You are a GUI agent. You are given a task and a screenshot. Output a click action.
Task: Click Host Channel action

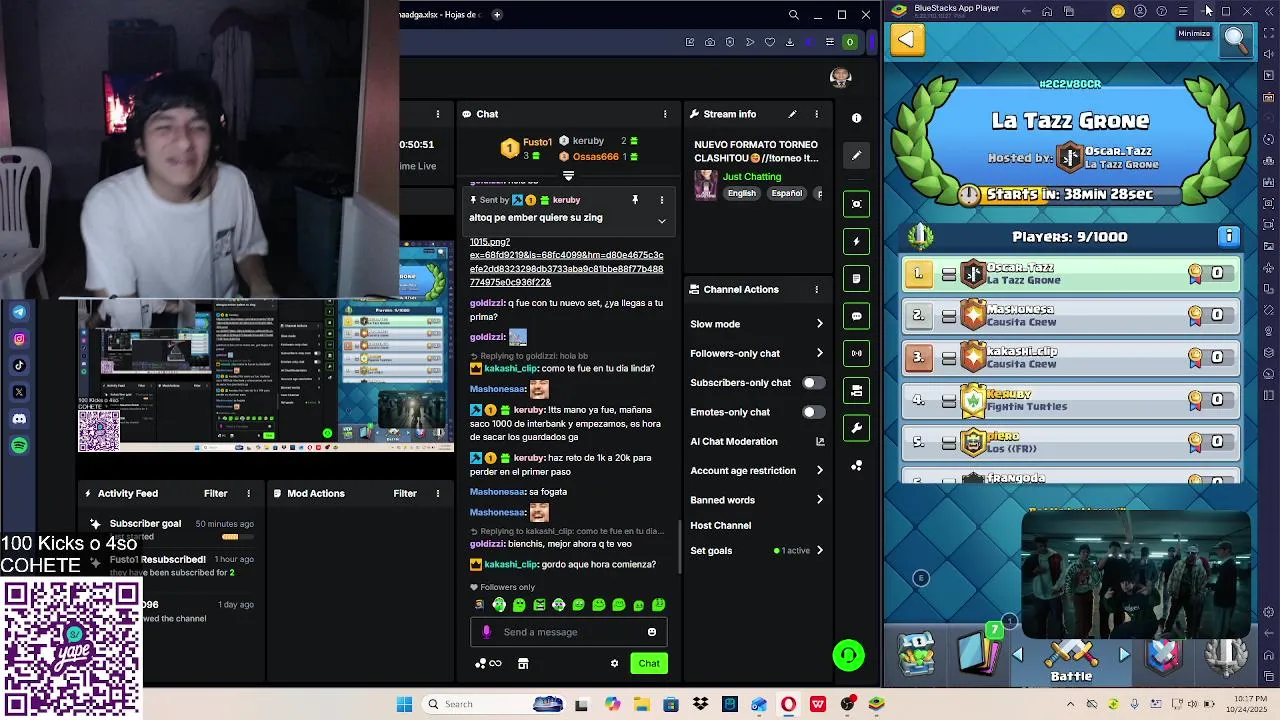click(720, 525)
